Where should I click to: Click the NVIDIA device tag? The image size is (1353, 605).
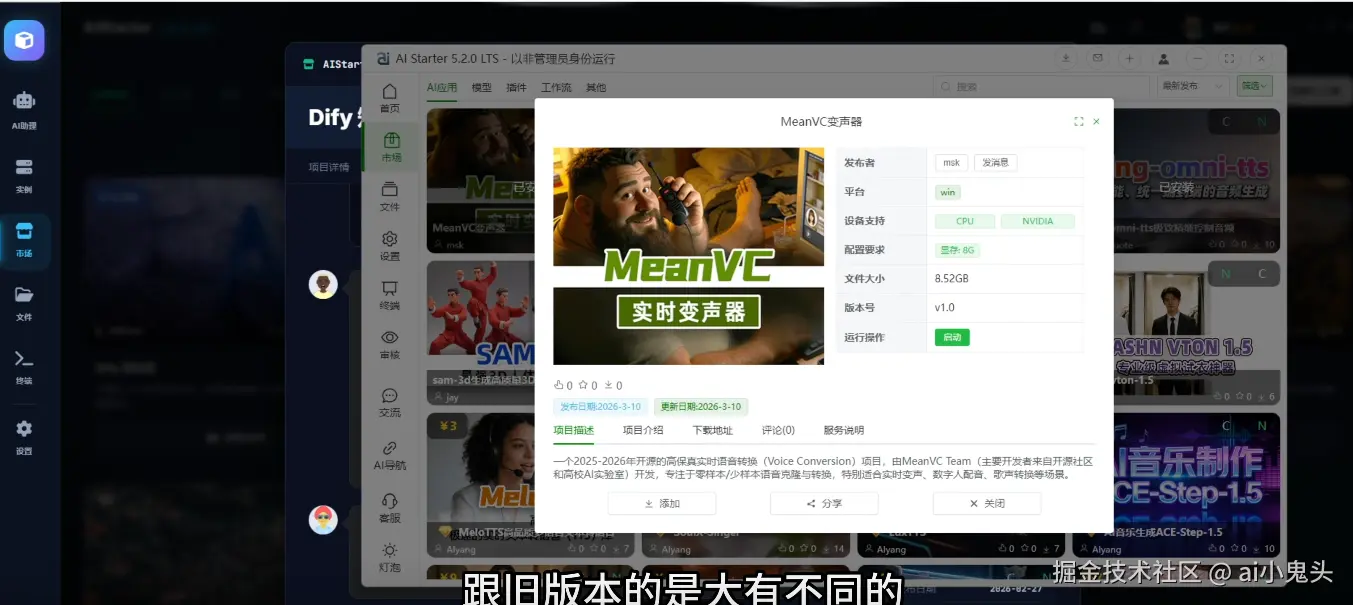[1037, 221]
